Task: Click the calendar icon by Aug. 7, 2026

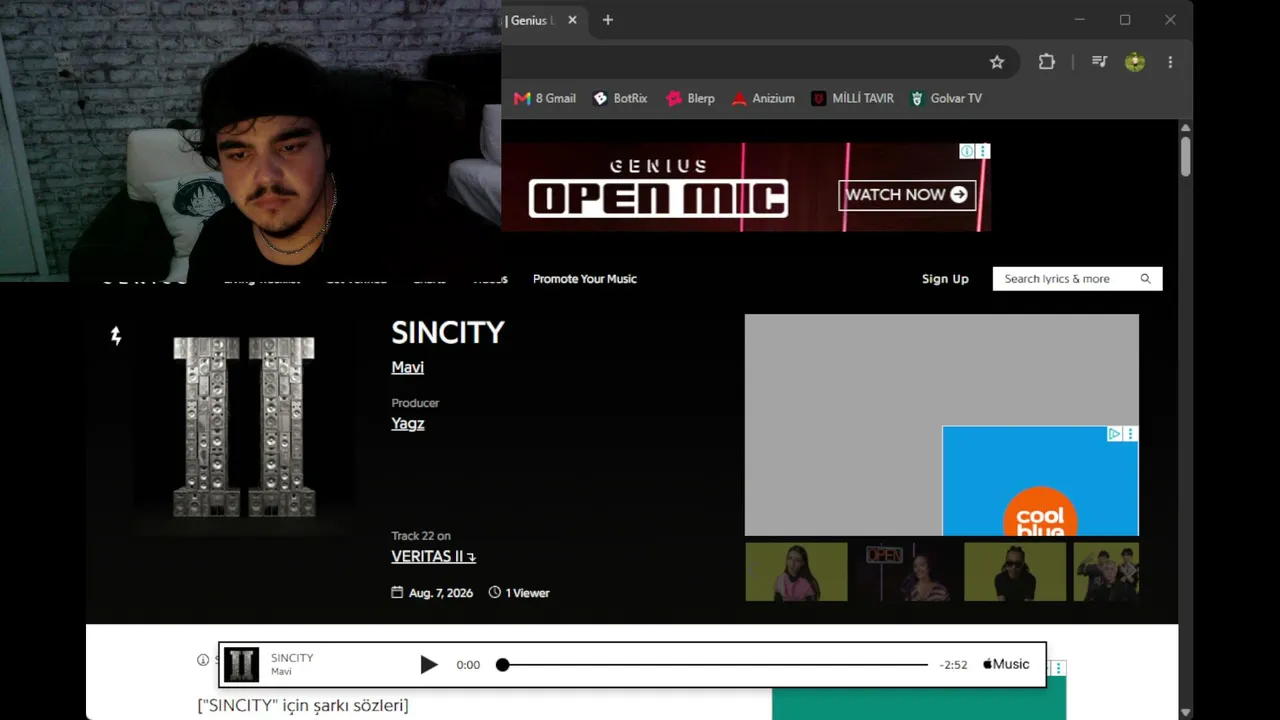Action: tap(397, 592)
